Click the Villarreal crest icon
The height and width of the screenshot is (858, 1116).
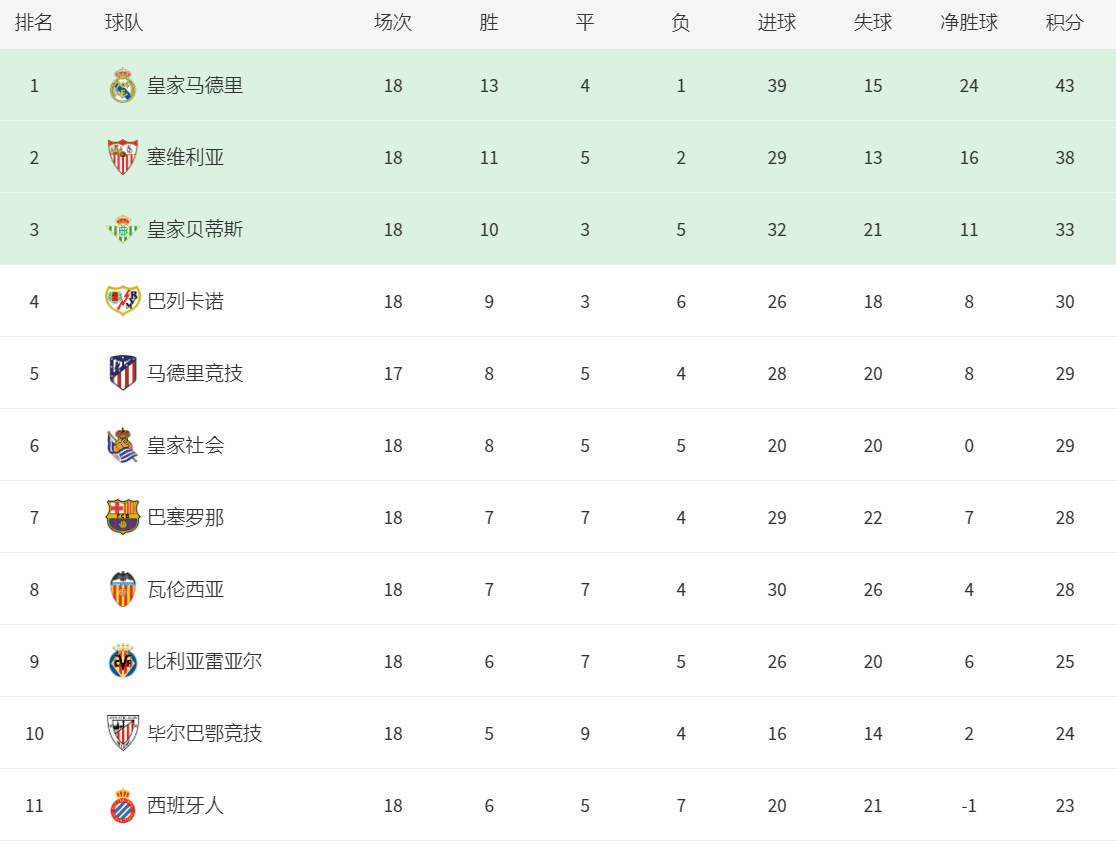tap(122, 661)
